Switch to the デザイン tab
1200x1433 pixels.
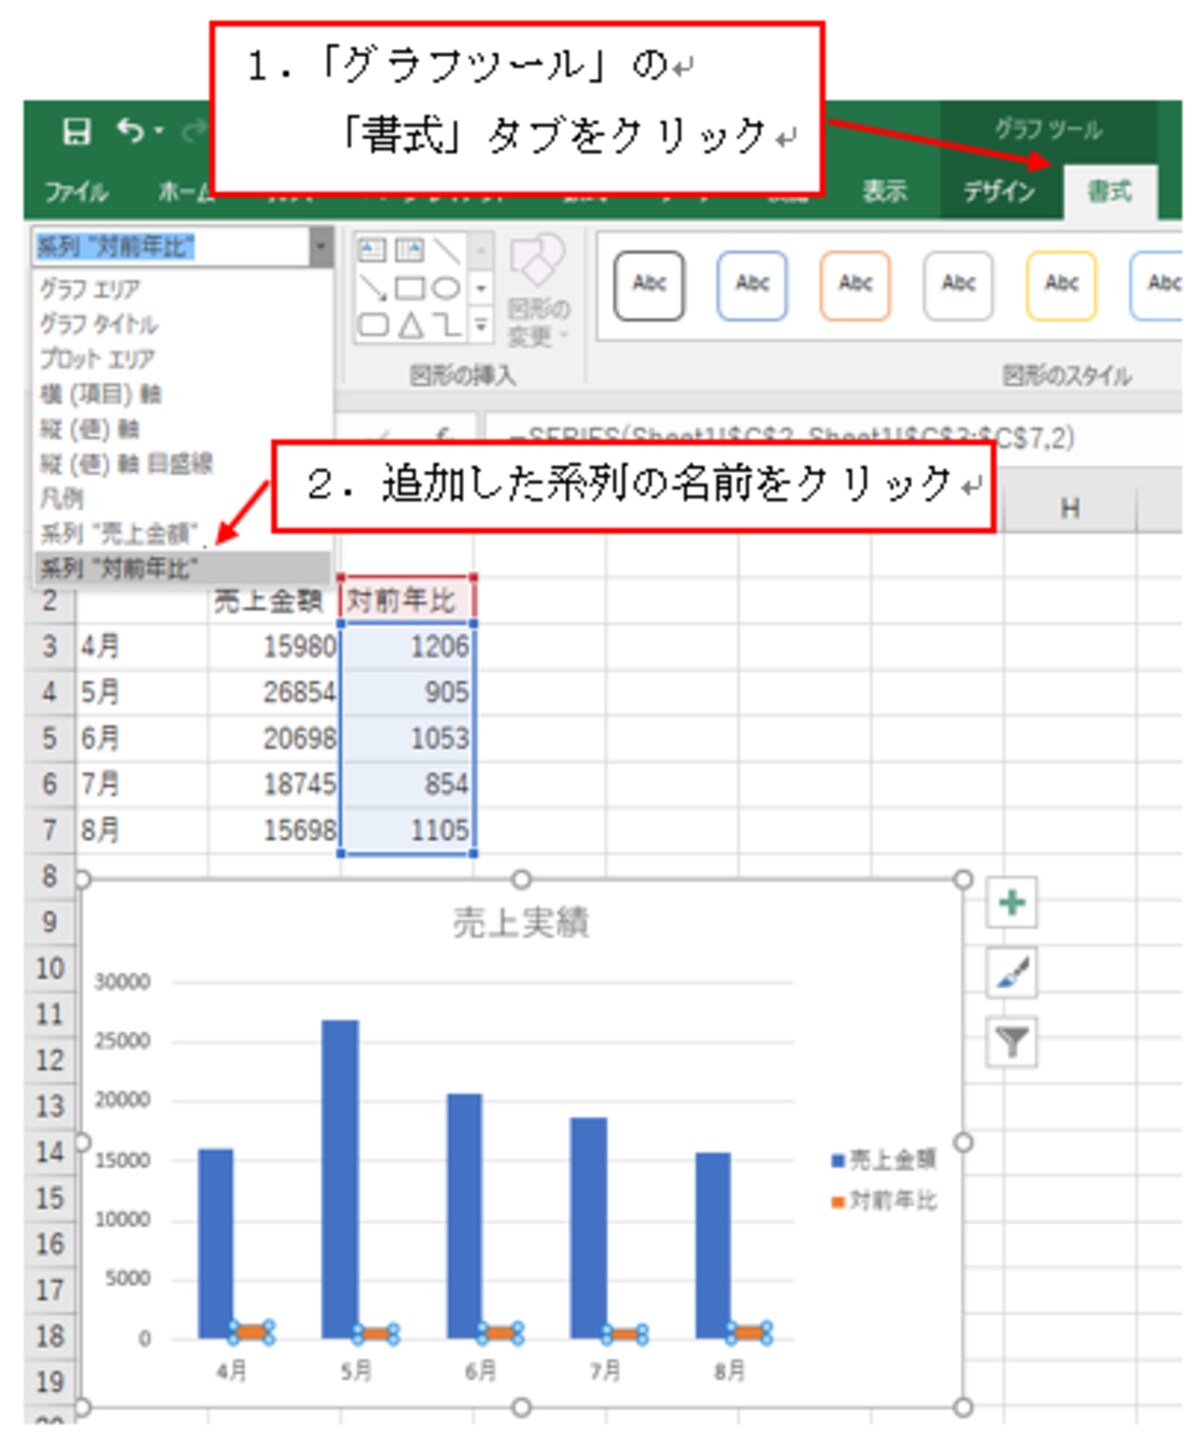point(998,191)
